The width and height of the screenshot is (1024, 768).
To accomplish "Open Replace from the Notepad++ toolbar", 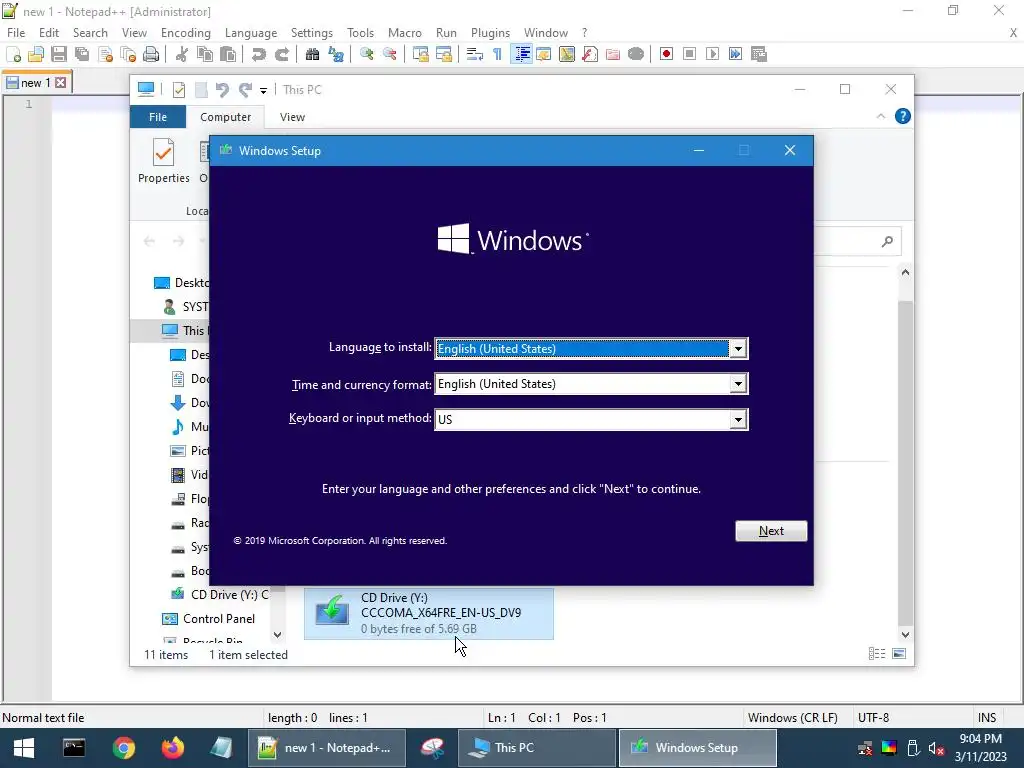I will 336,54.
